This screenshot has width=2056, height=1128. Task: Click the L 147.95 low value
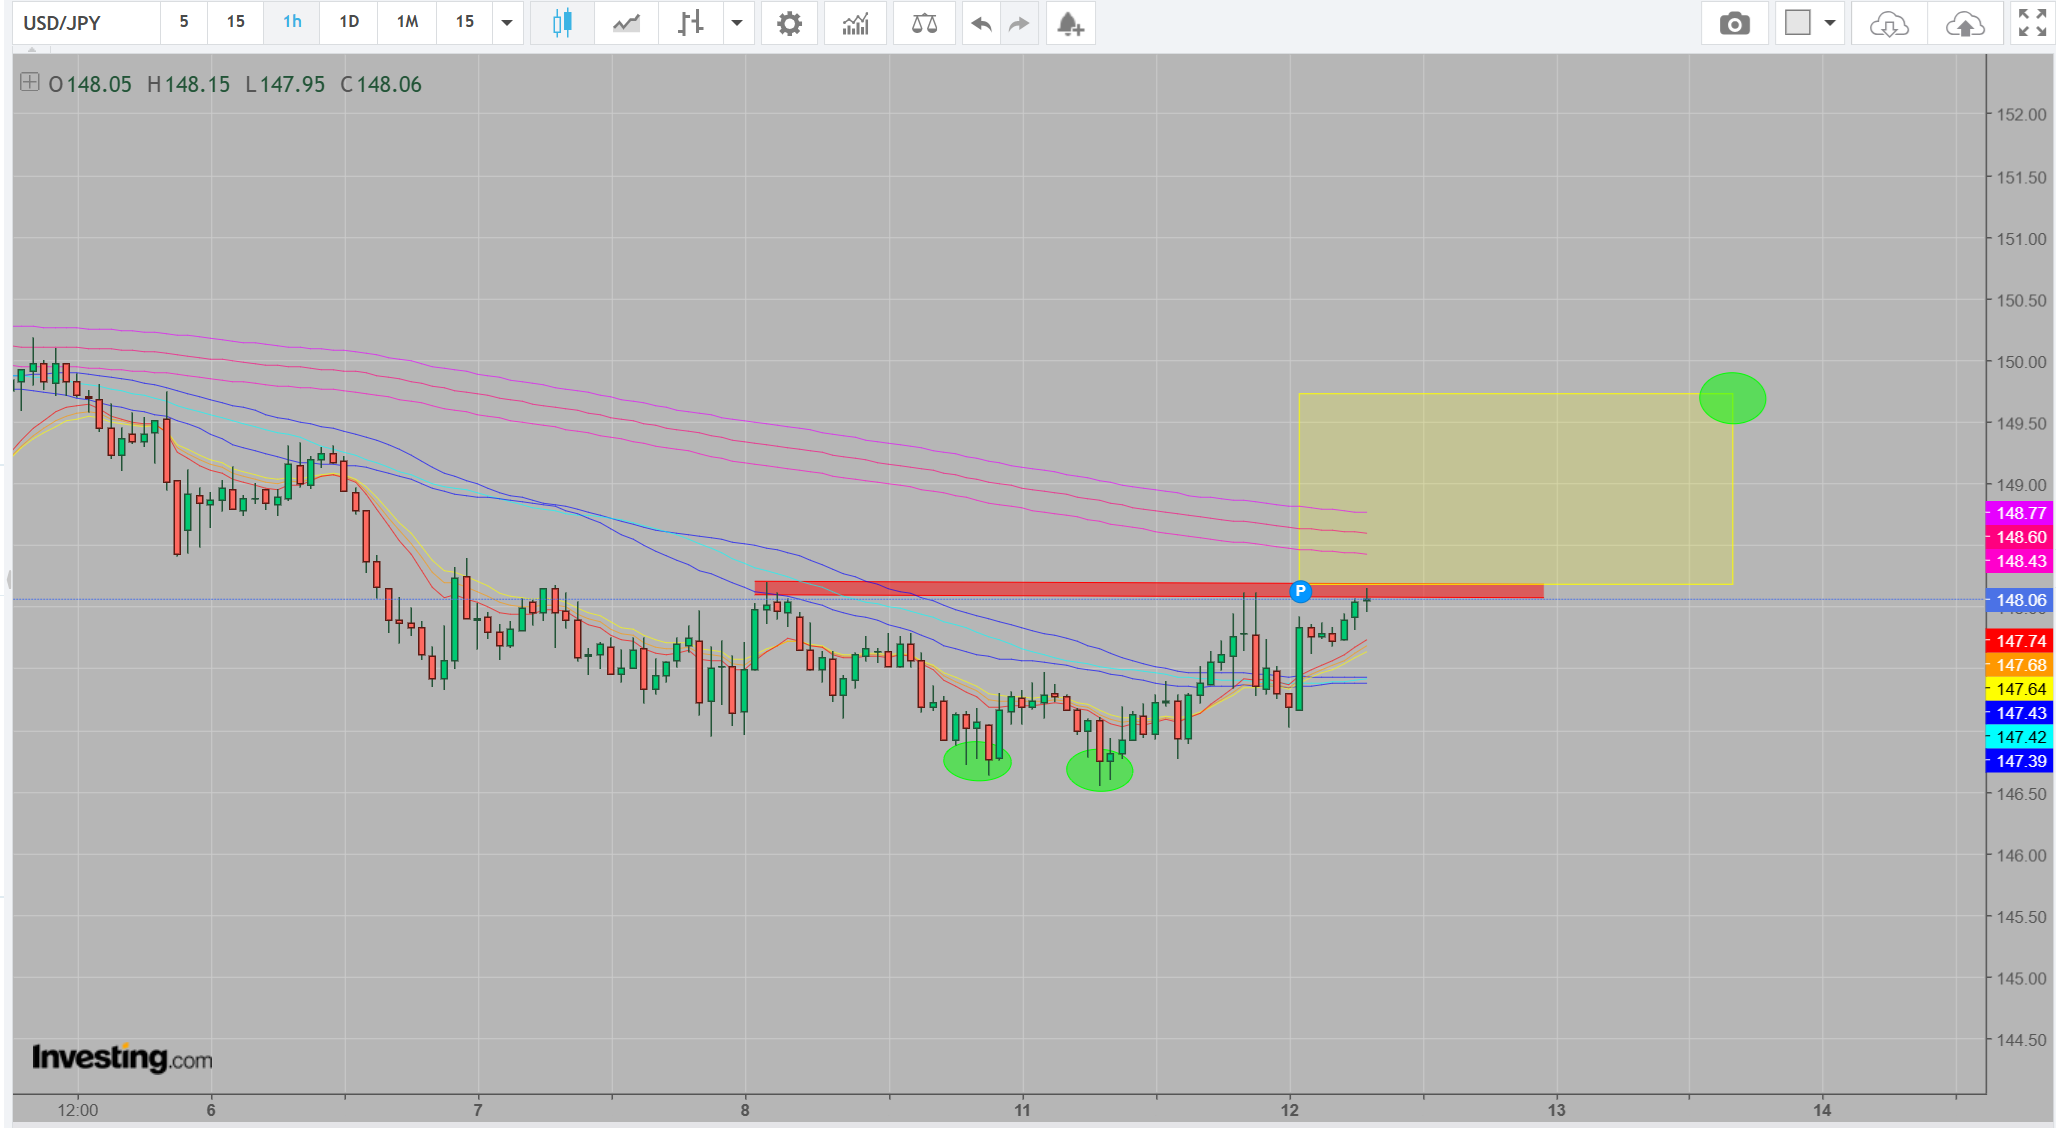[286, 84]
